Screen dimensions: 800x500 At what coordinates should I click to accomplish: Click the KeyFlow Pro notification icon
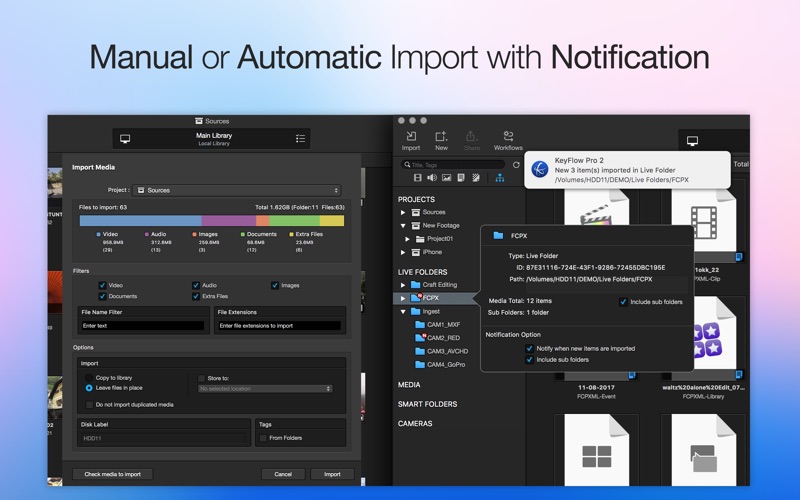[540, 169]
